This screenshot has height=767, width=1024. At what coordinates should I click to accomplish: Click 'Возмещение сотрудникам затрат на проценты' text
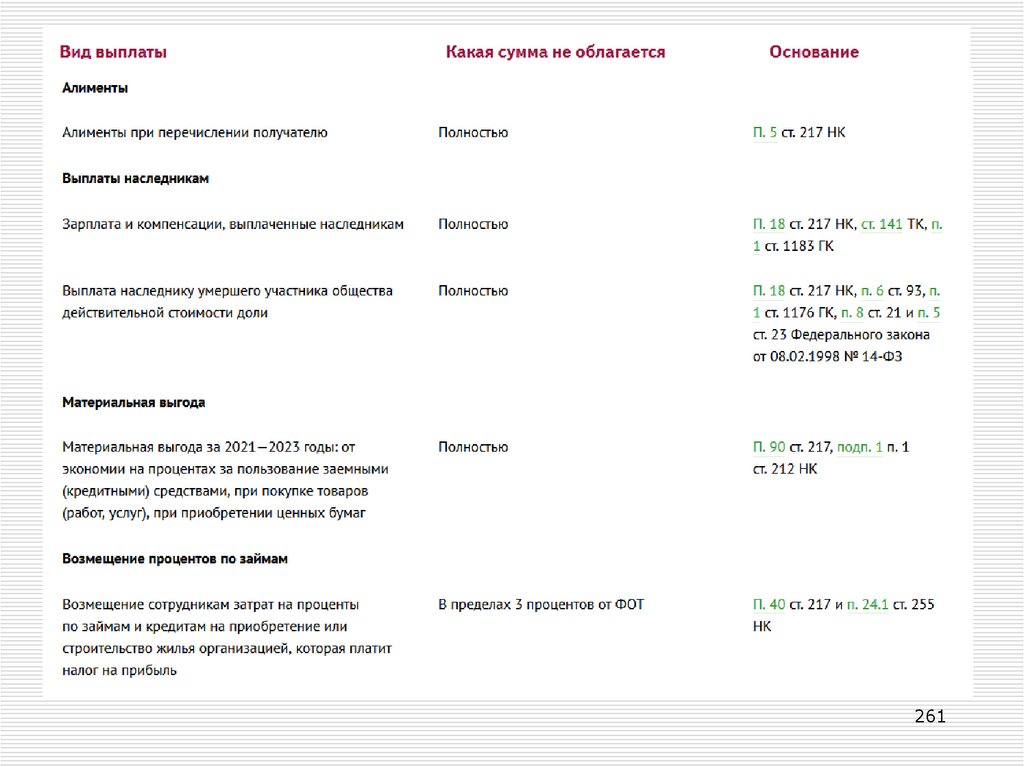tap(210, 605)
